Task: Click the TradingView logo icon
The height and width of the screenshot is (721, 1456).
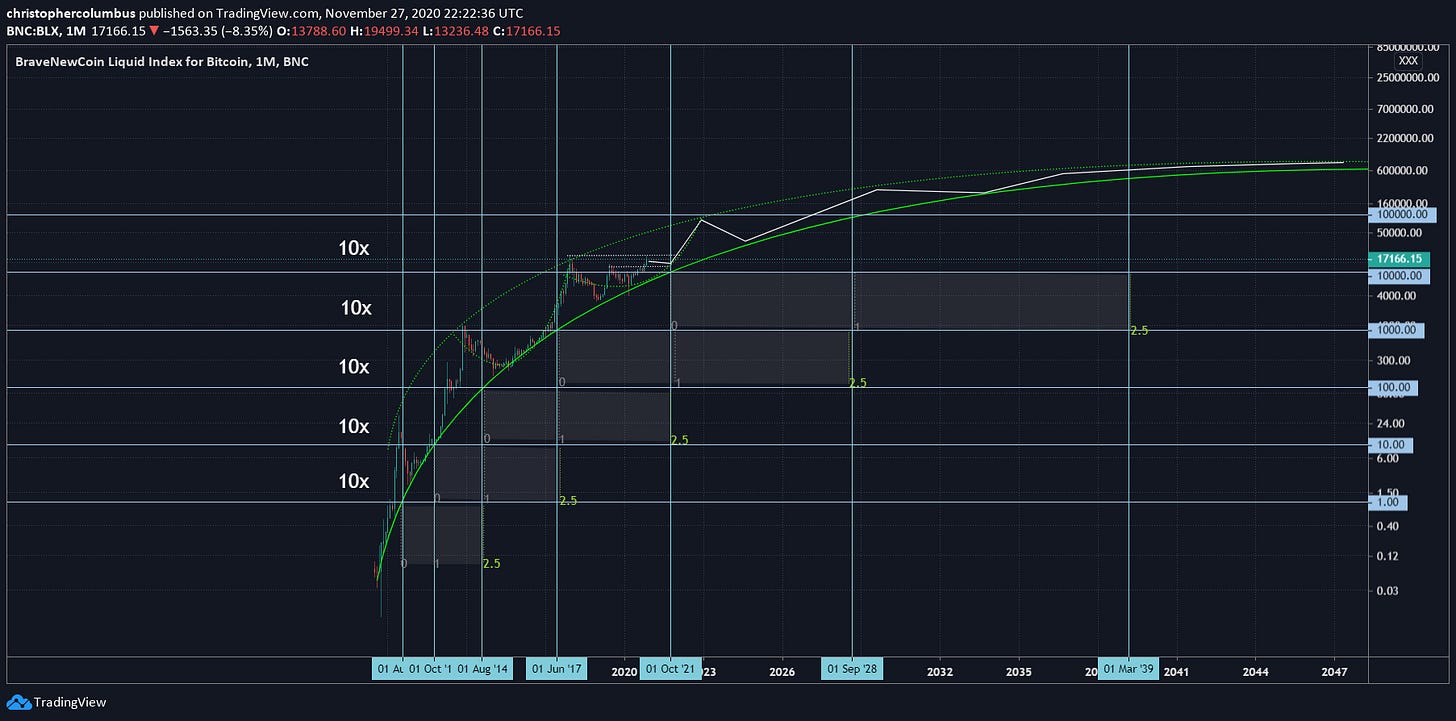Action: (x=18, y=702)
